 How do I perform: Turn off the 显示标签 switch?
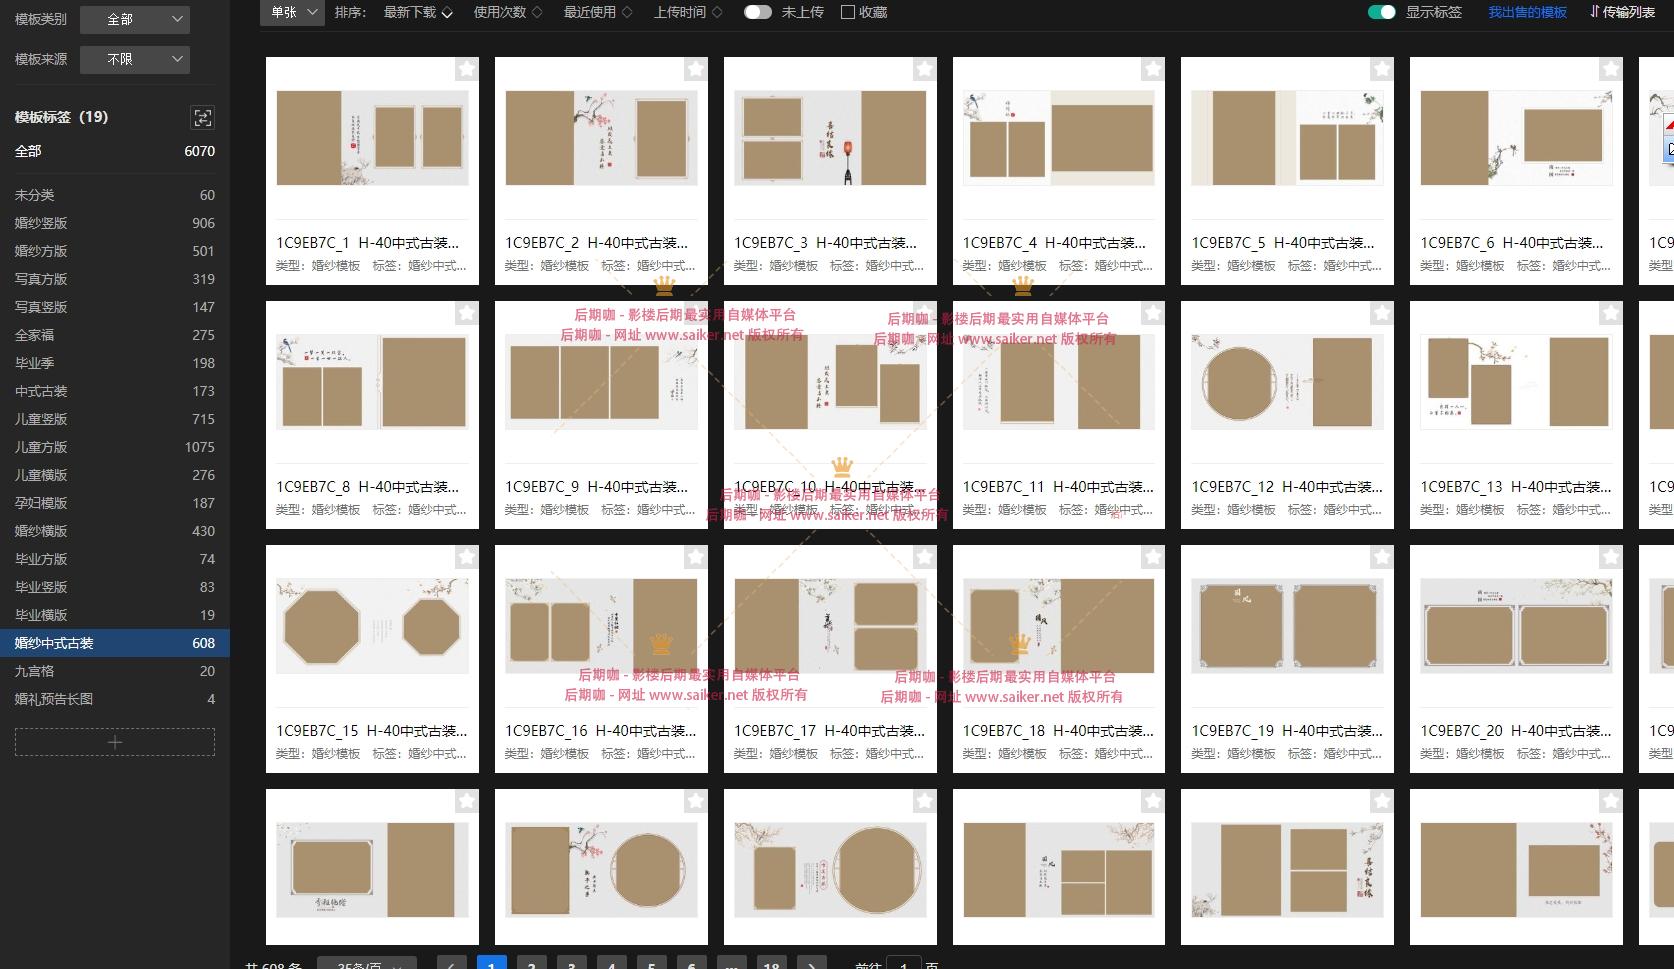click(1381, 12)
